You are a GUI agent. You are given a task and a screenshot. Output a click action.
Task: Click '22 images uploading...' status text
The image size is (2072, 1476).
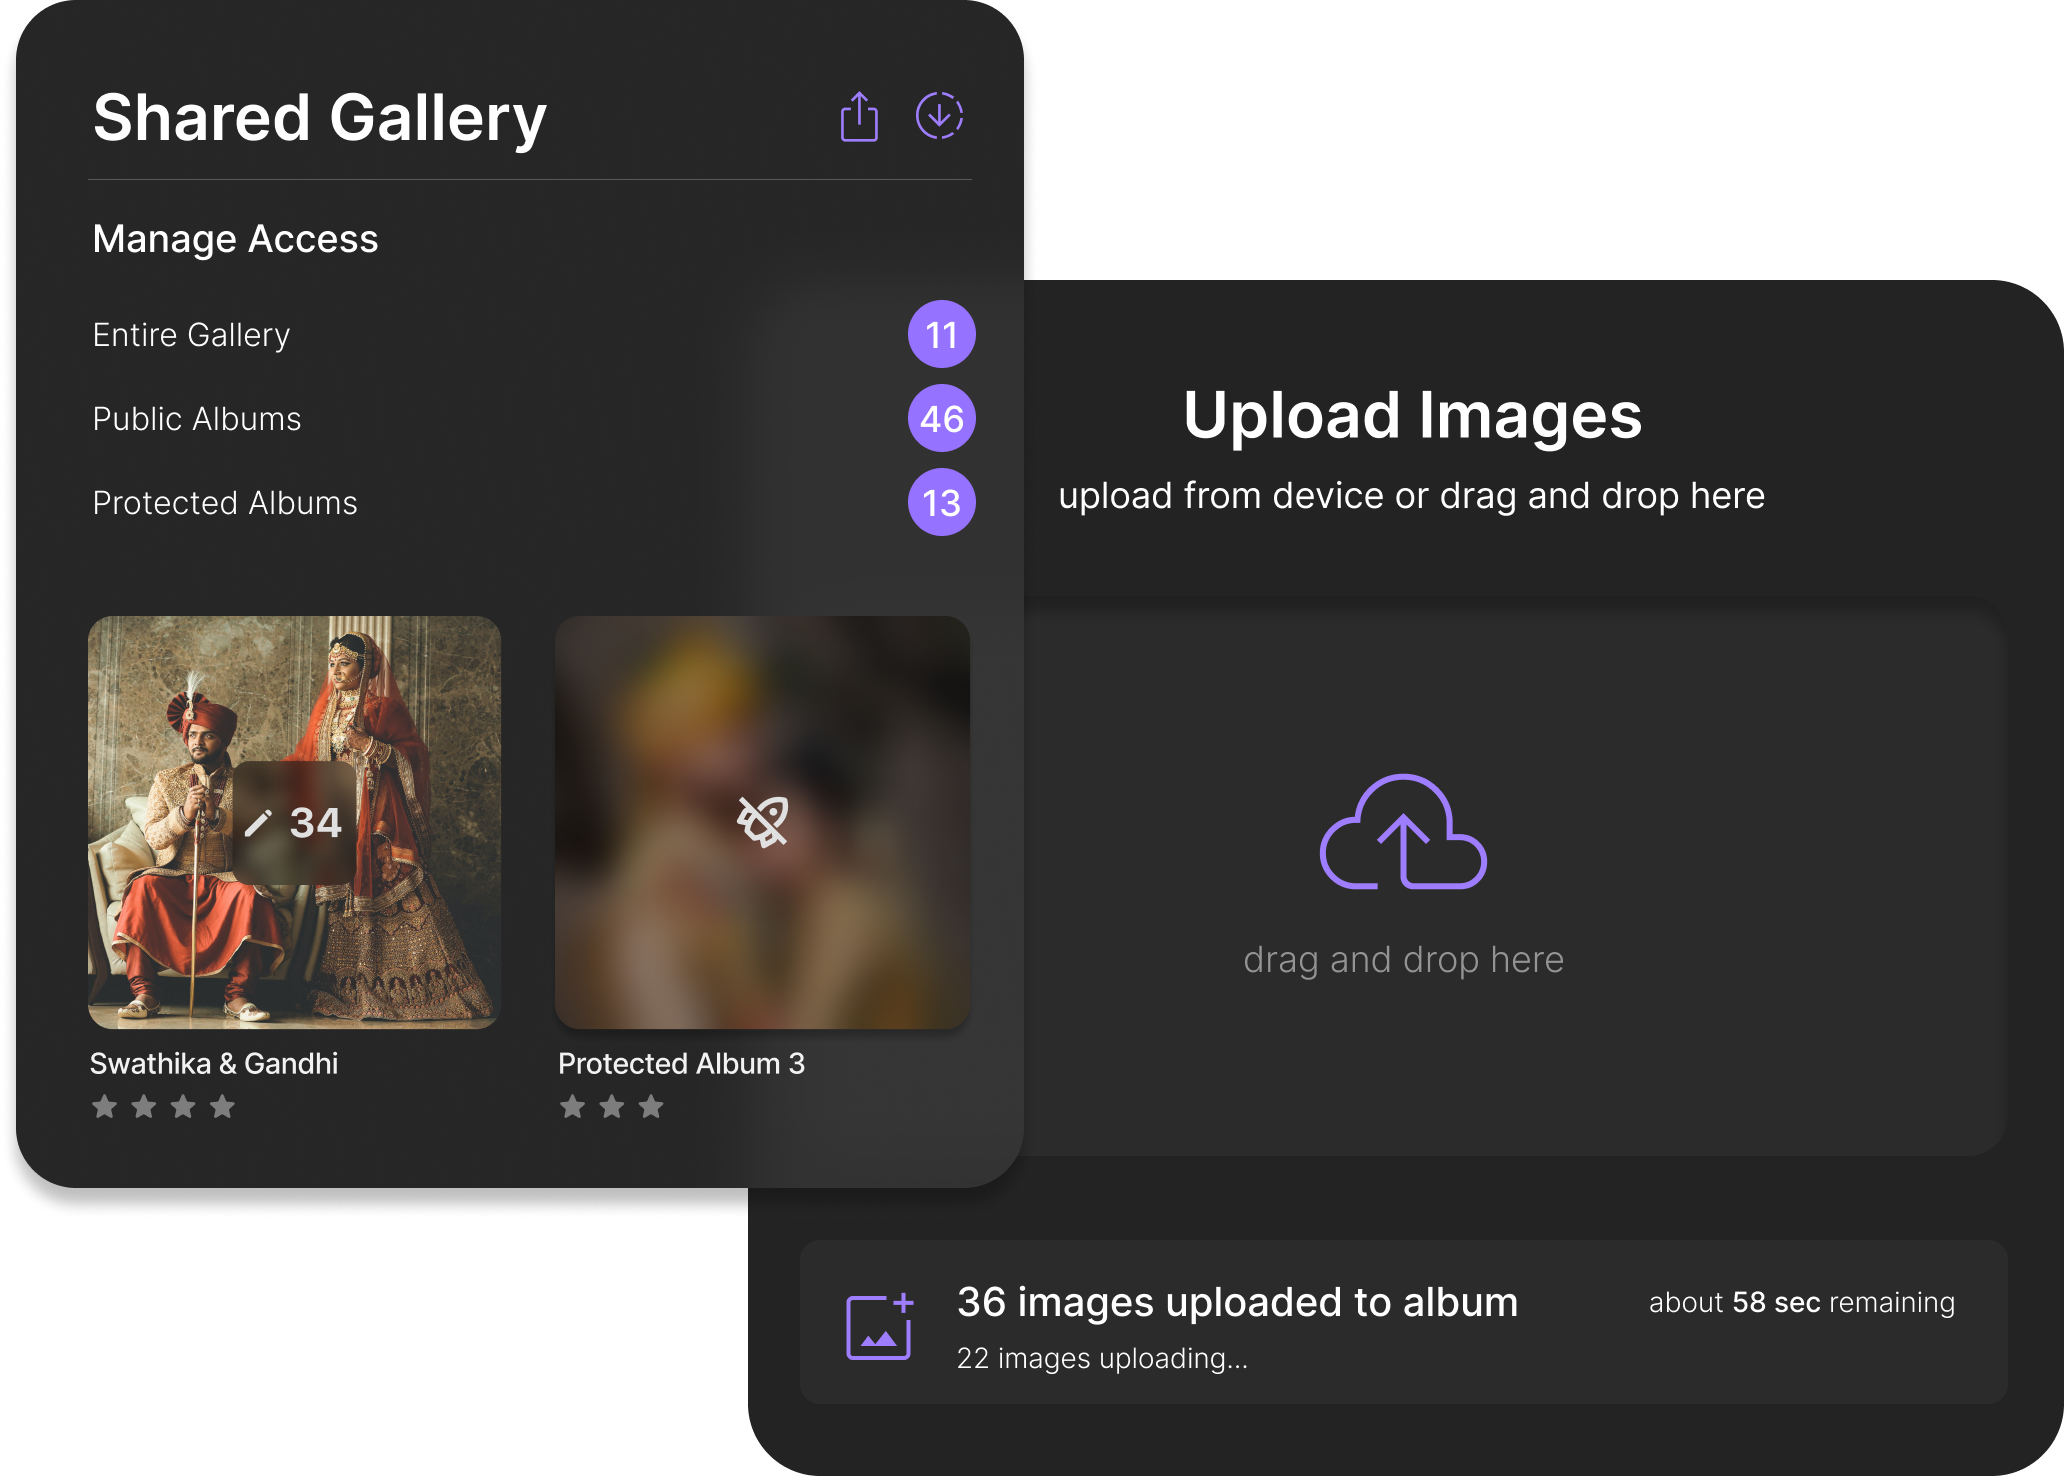(x=1102, y=1358)
